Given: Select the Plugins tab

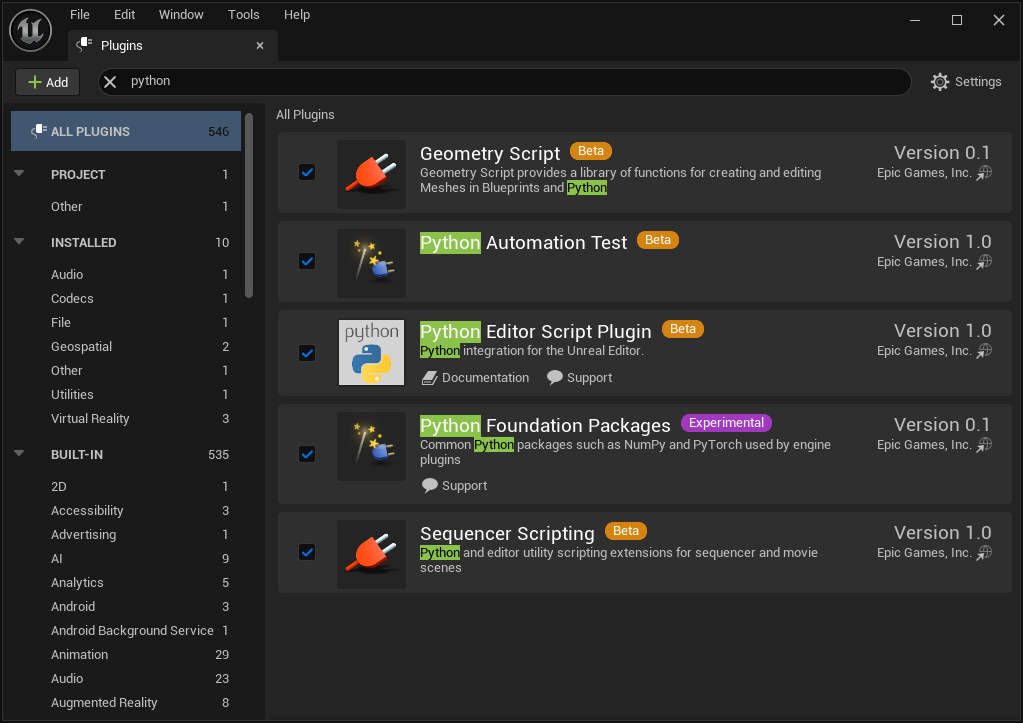Looking at the screenshot, I should coord(173,46).
